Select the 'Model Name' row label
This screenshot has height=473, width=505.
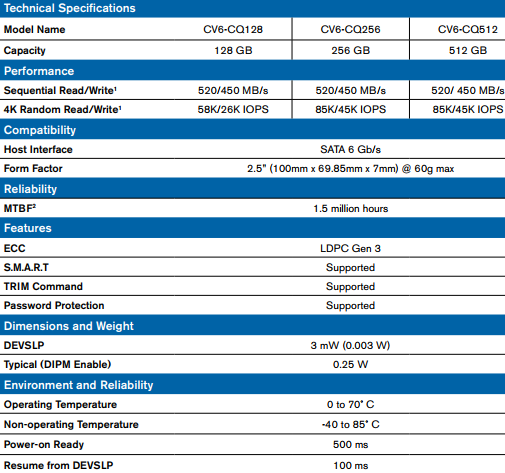34,29
